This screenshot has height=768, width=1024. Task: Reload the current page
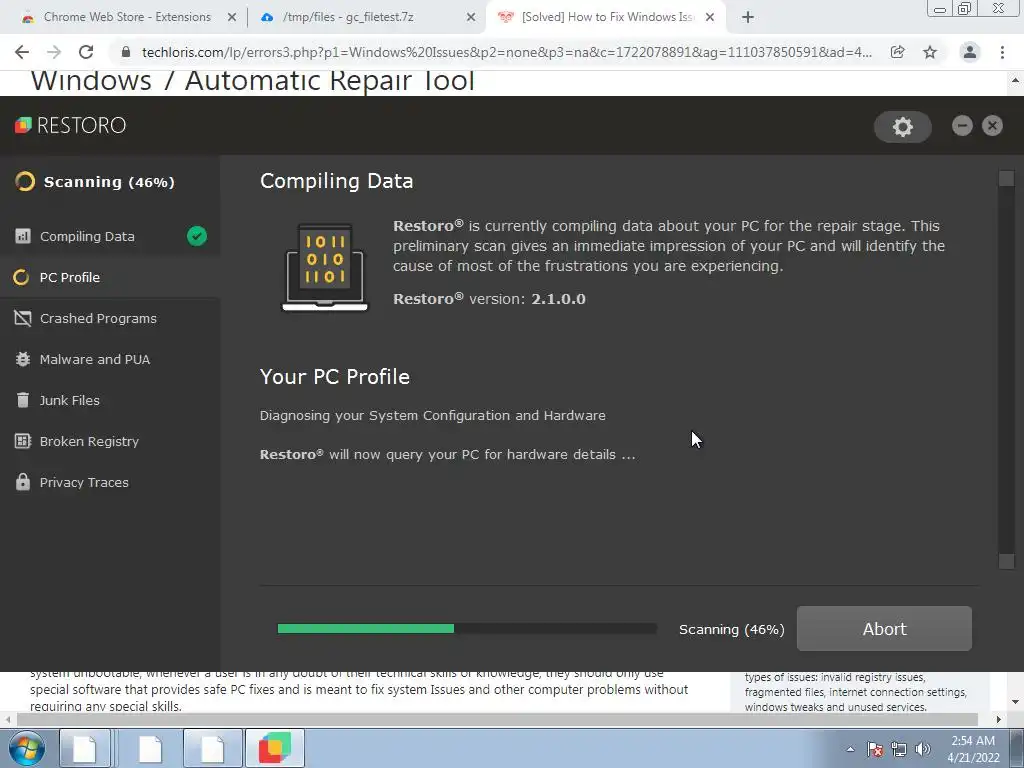pos(86,52)
